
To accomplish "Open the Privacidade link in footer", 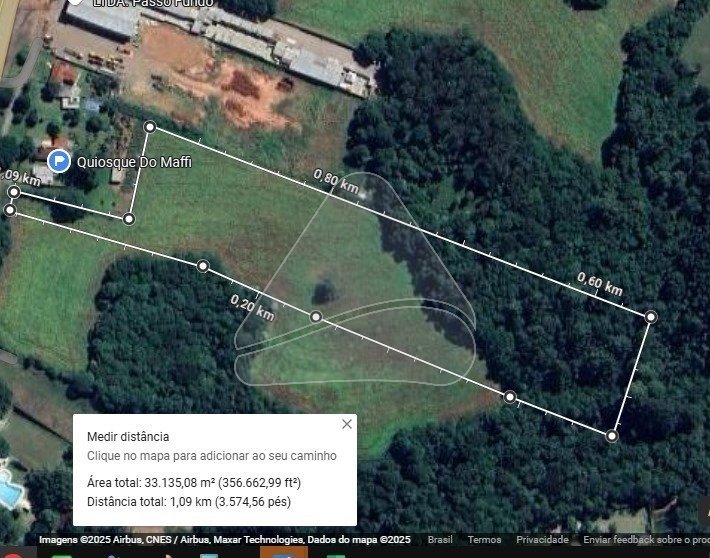I will tap(542, 539).
